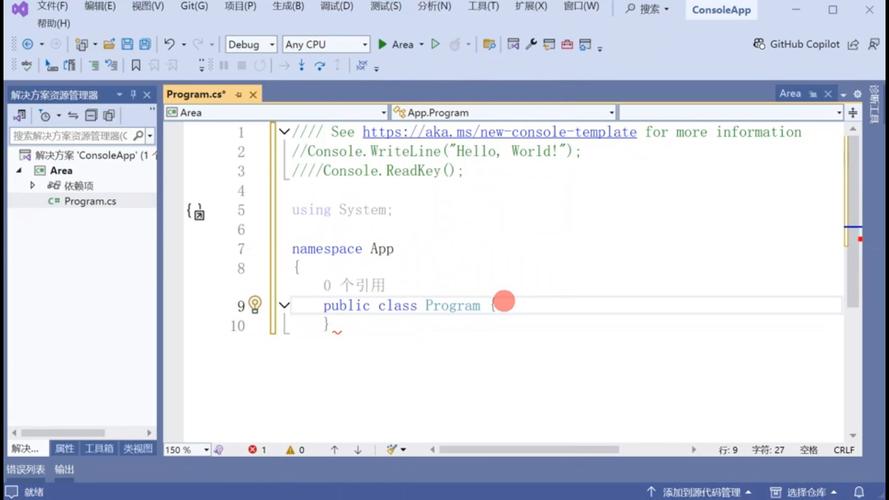Open the Git(G) menu
Viewport: 889px width, 500px height.
click(x=194, y=6)
